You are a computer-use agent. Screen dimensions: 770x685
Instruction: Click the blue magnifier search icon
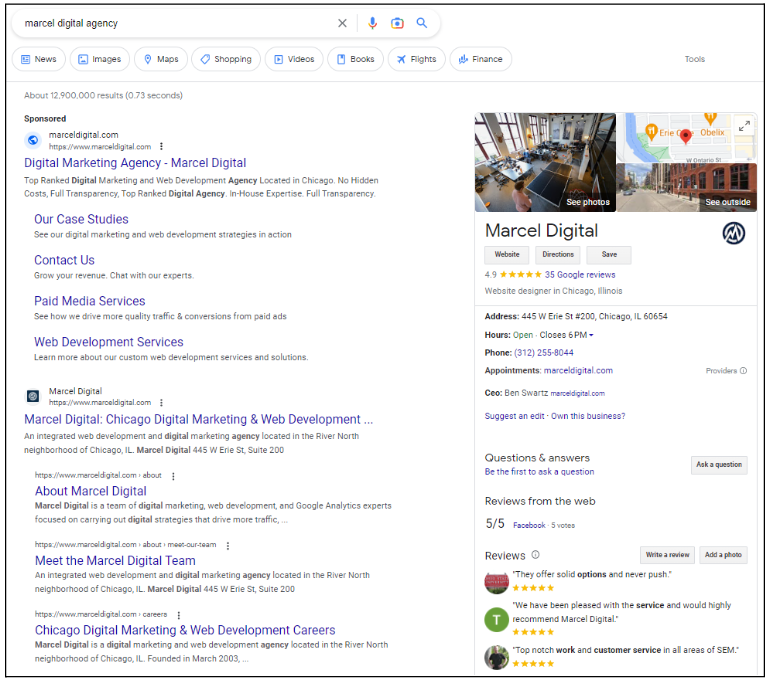(x=422, y=23)
